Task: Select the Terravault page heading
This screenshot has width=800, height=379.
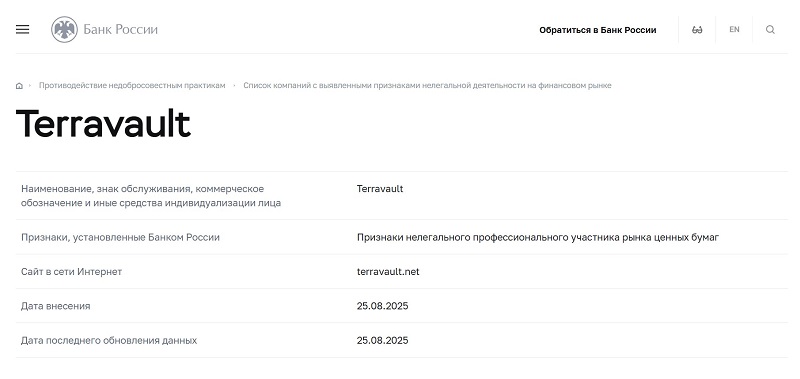Action: tap(104, 124)
